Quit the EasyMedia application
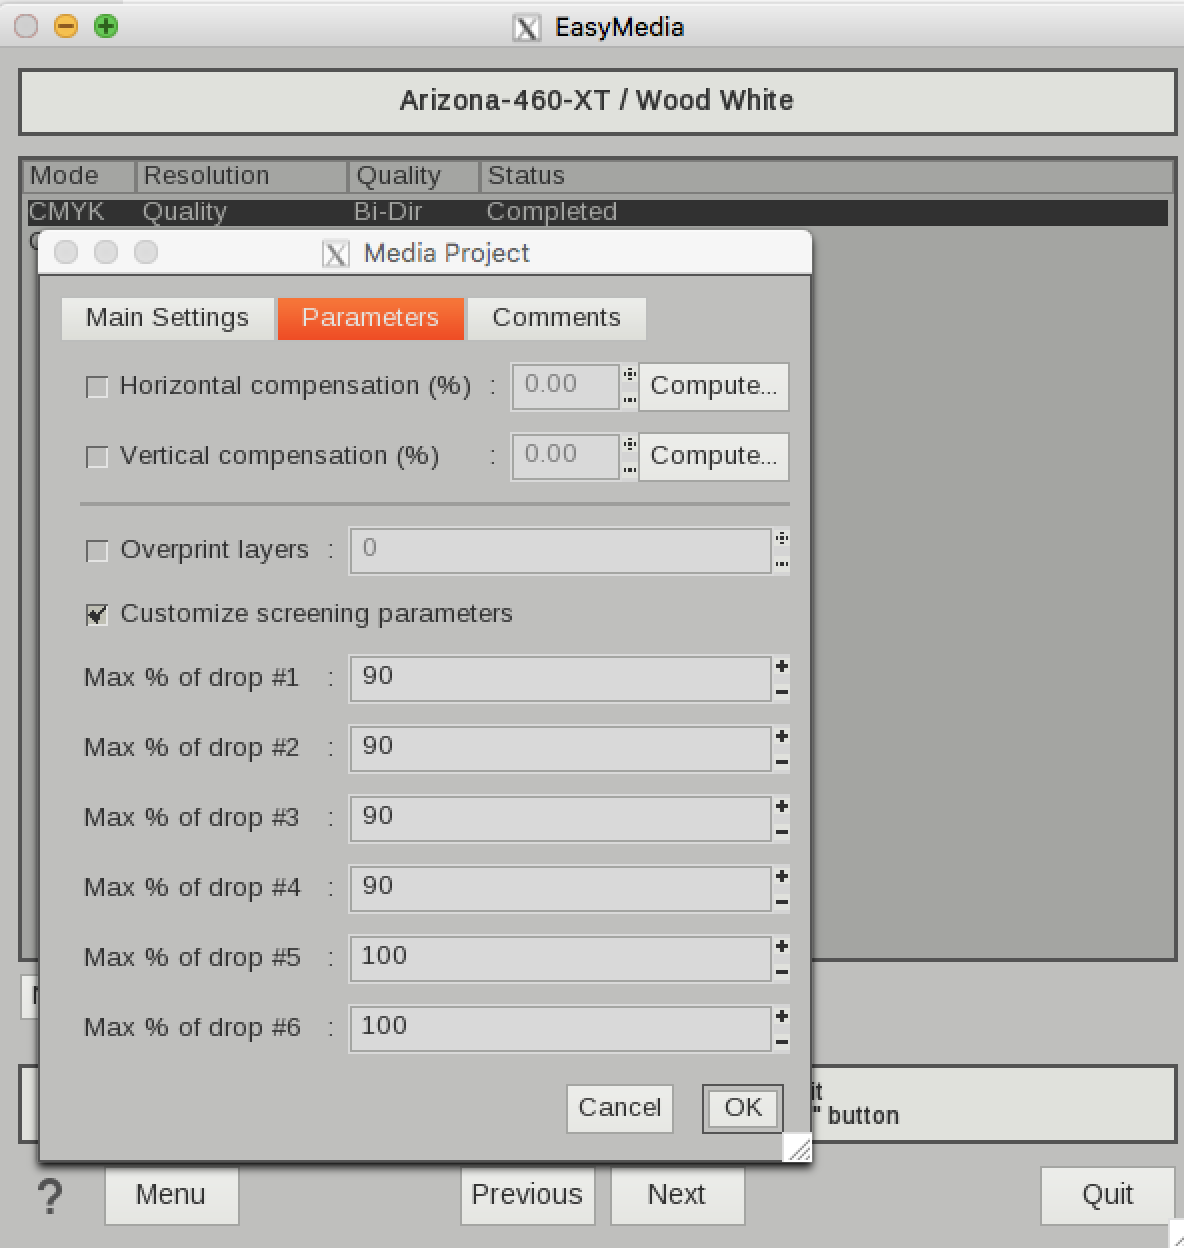The image size is (1184, 1248). [1107, 1195]
